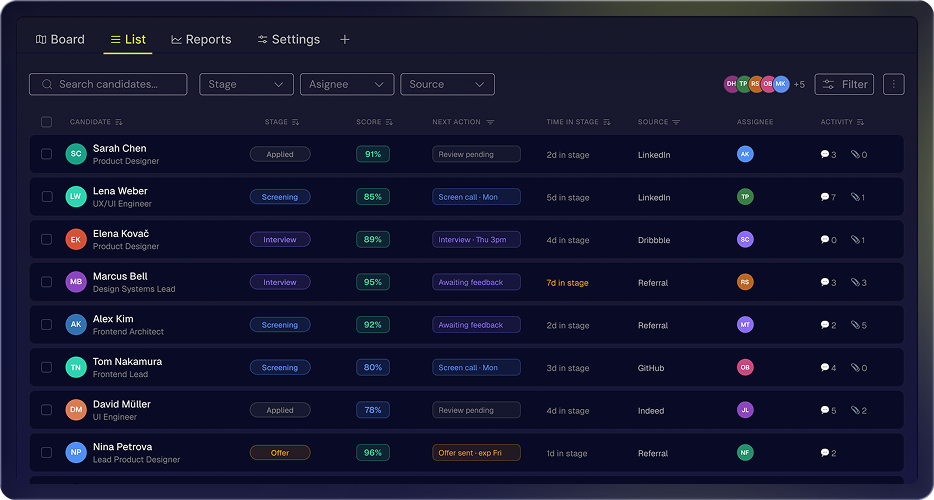The height and width of the screenshot is (500, 934).
Task: Click the 95% score for Marcus Bell
Action: click(x=373, y=282)
